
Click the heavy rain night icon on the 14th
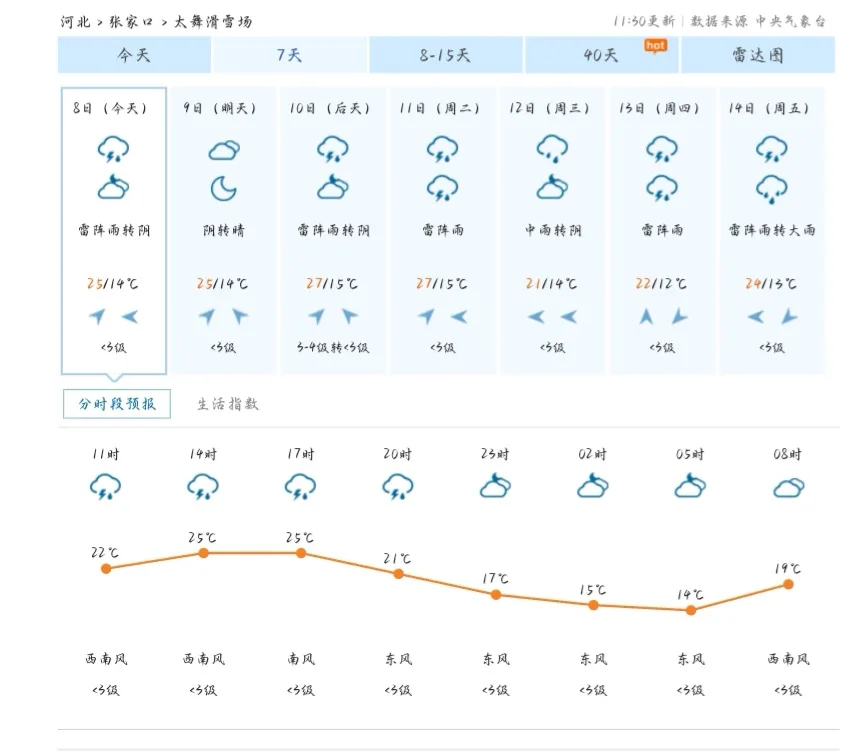(772, 189)
